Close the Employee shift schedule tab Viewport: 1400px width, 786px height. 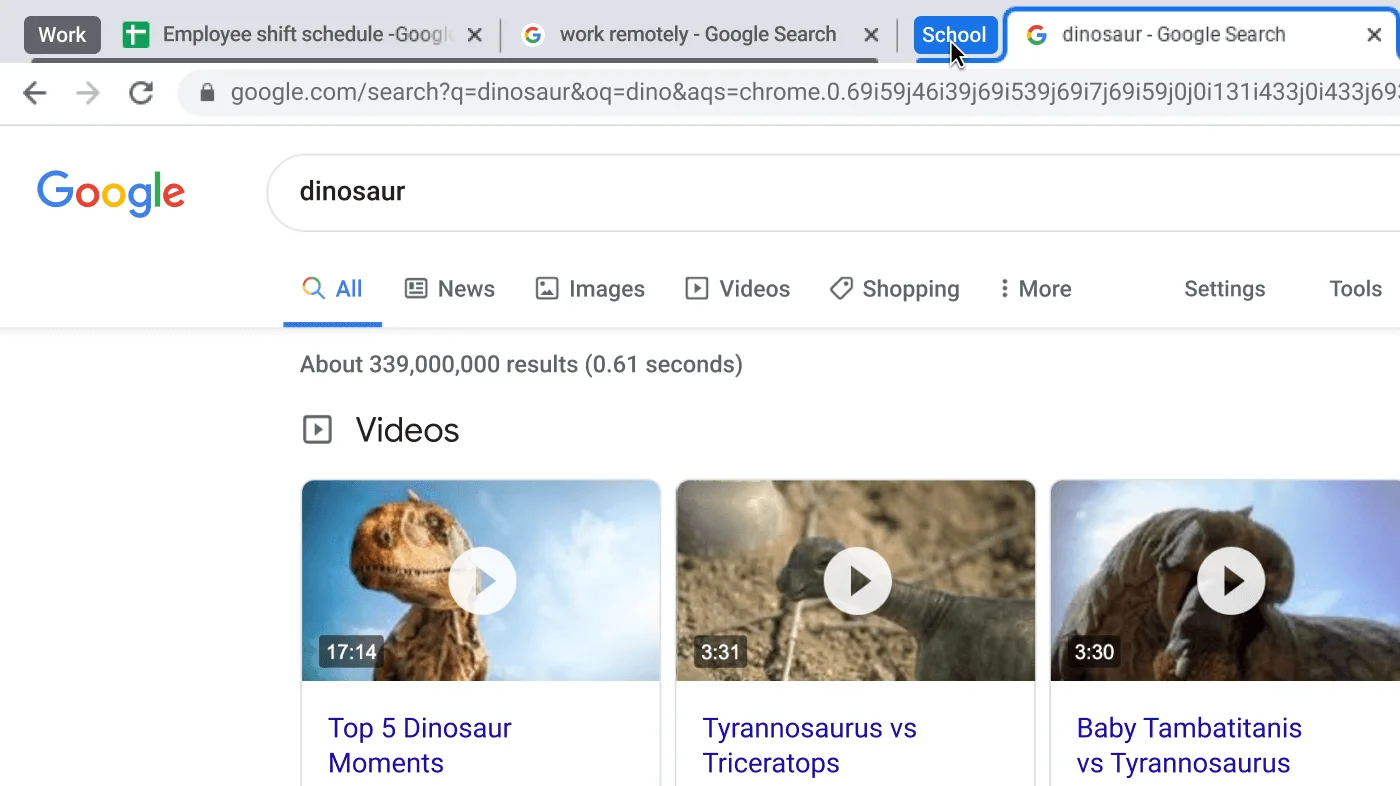[x=475, y=36]
